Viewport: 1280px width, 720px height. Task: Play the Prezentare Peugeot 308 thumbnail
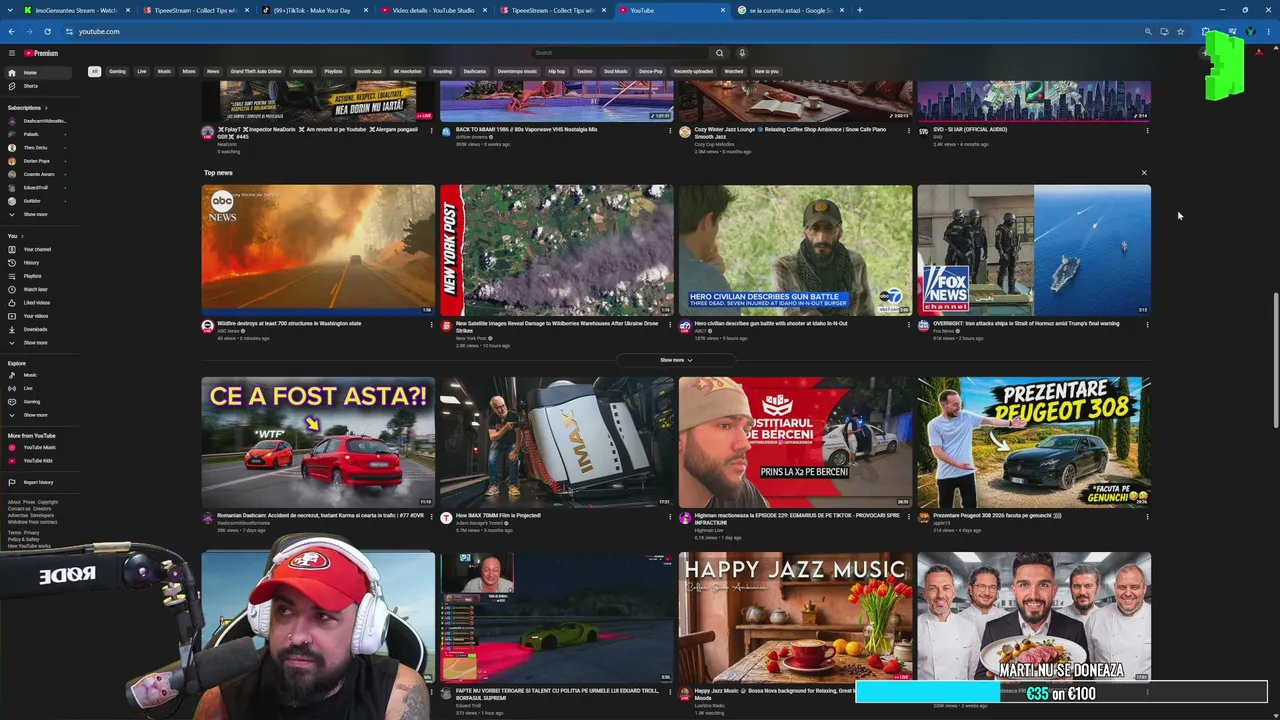point(1034,442)
